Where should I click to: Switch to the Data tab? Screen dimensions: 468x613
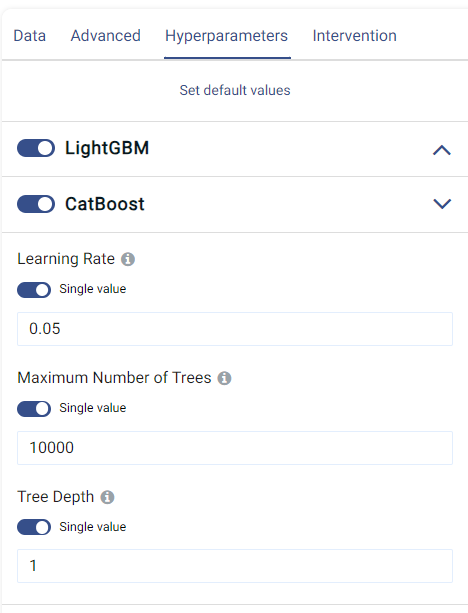(30, 36)
